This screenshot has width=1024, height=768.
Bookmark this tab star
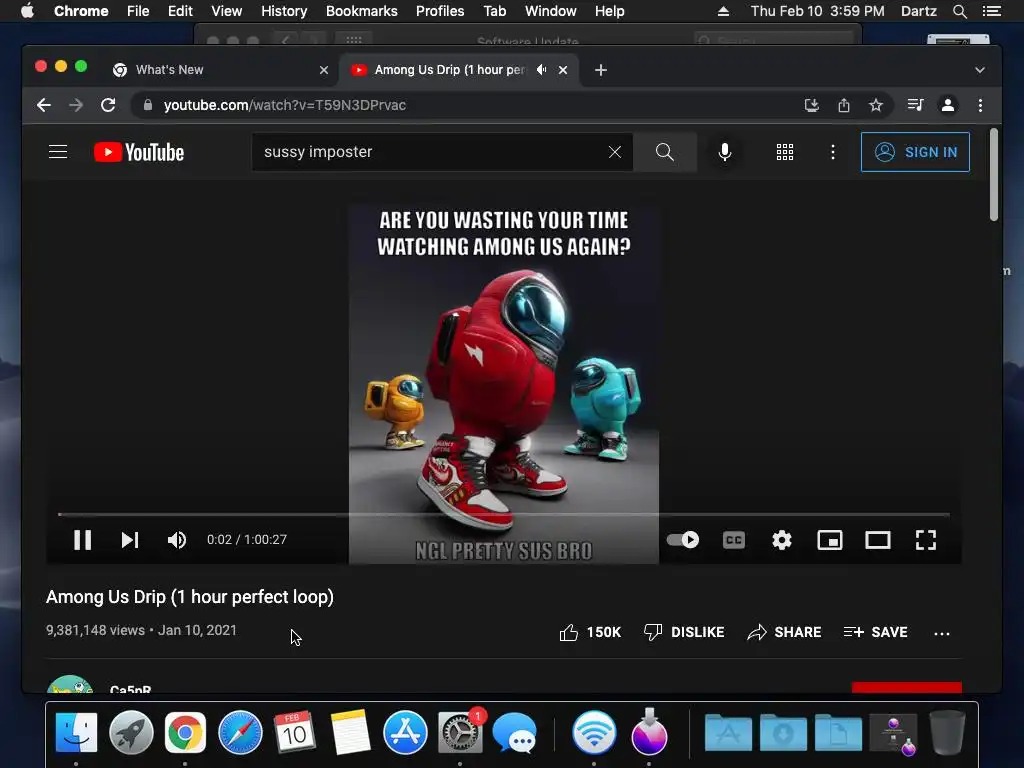pyautogui.click(x=876, y=105)
